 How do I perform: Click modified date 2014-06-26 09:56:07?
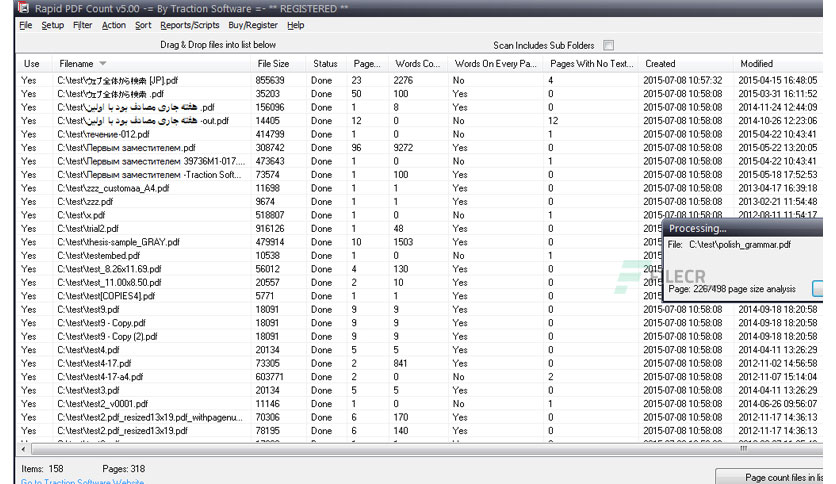(777, 404)
